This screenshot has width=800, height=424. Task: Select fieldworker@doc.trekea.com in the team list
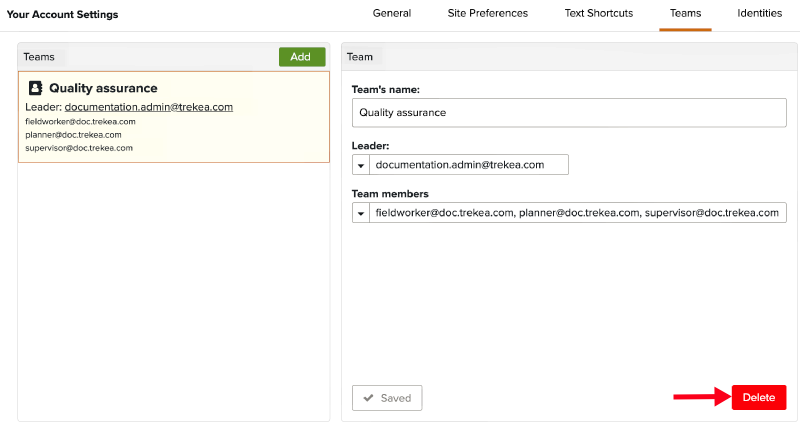click(80, 121)
